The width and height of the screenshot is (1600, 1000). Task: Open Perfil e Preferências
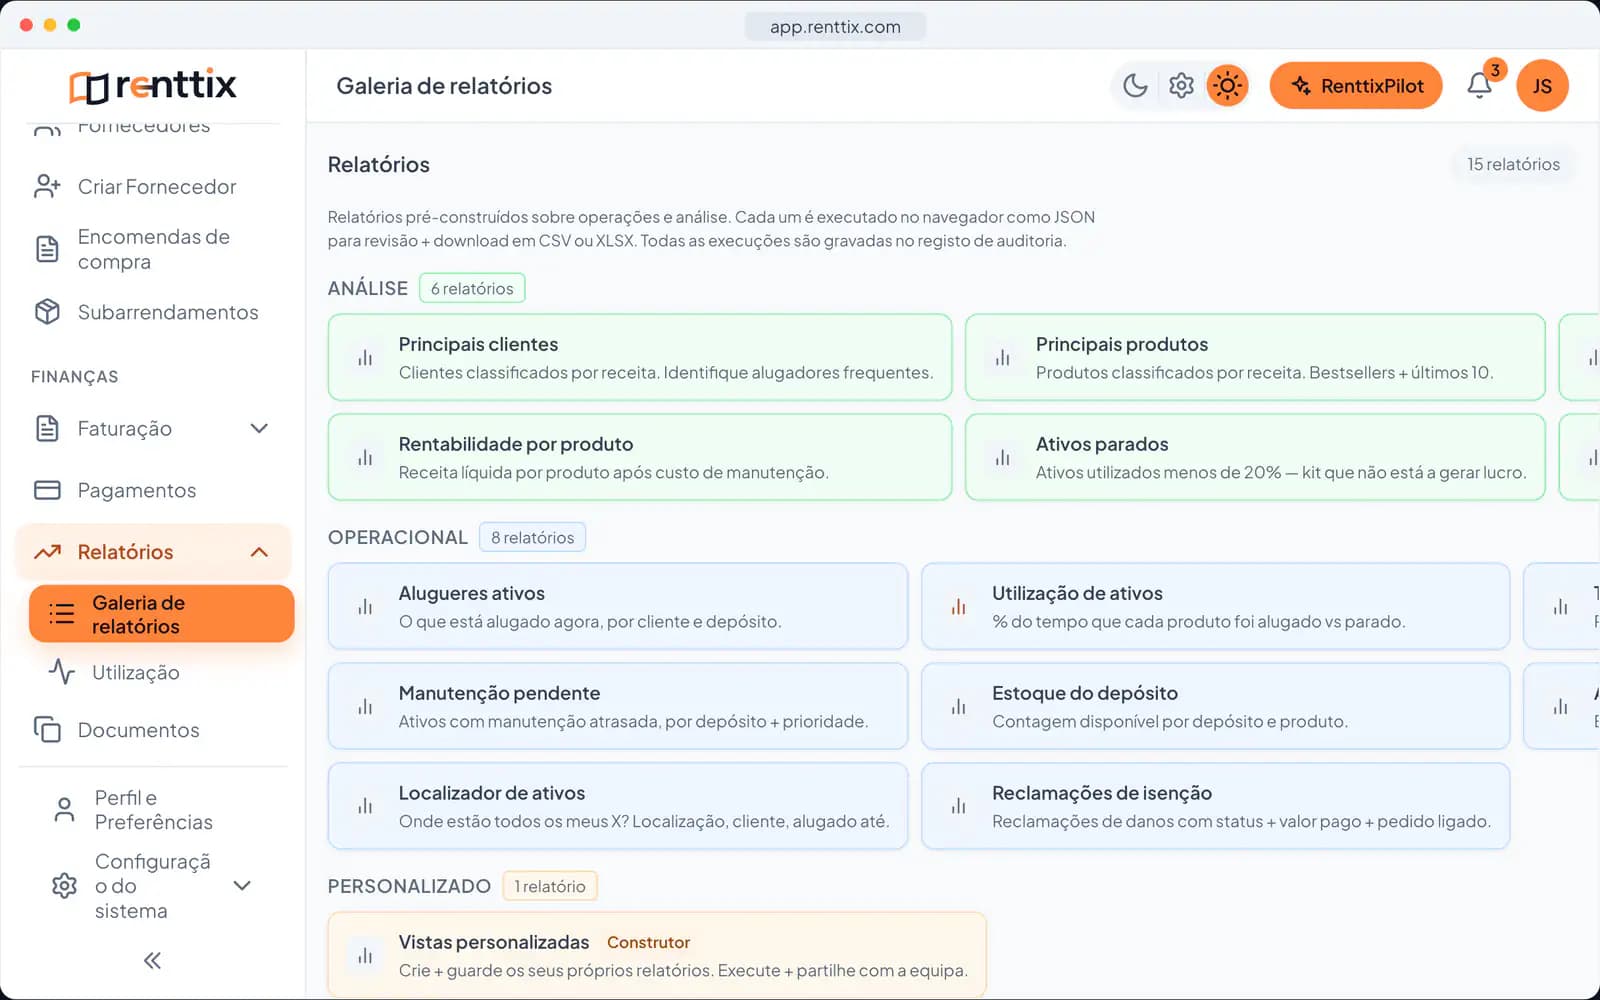[153, 810]
